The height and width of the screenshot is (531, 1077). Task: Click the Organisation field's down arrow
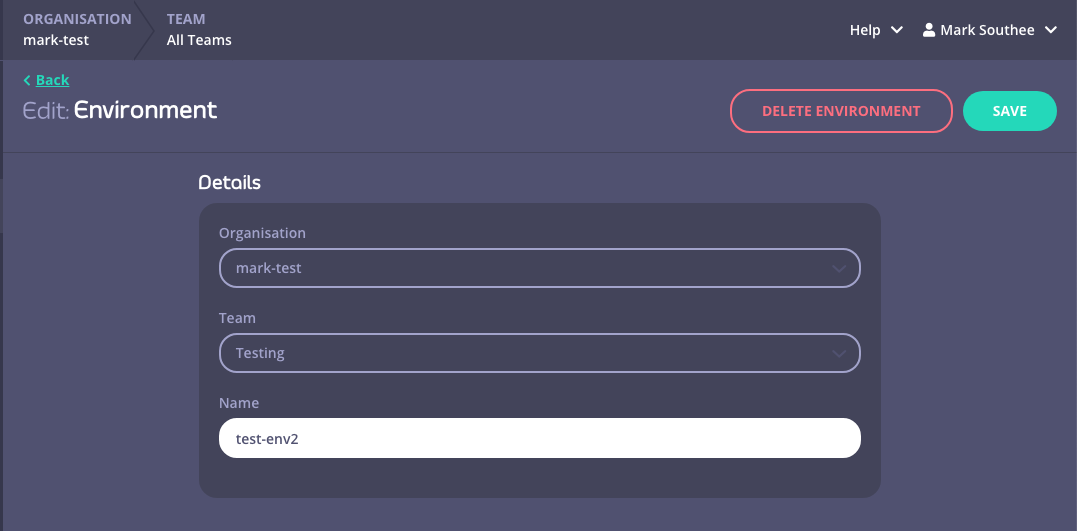point(839,268)
